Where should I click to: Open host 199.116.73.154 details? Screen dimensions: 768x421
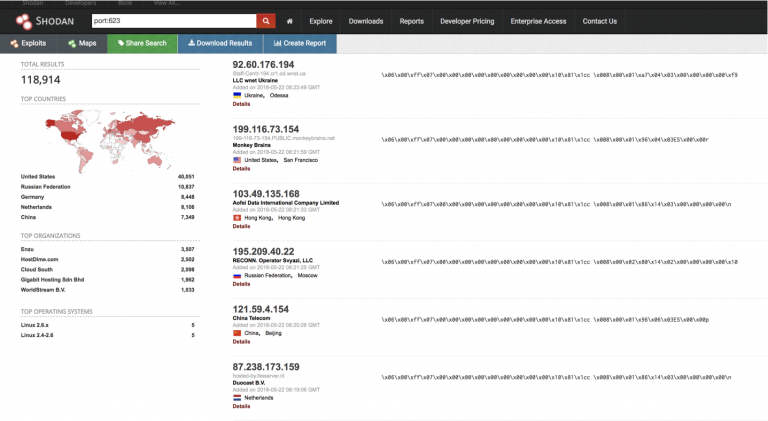[265, 129]
